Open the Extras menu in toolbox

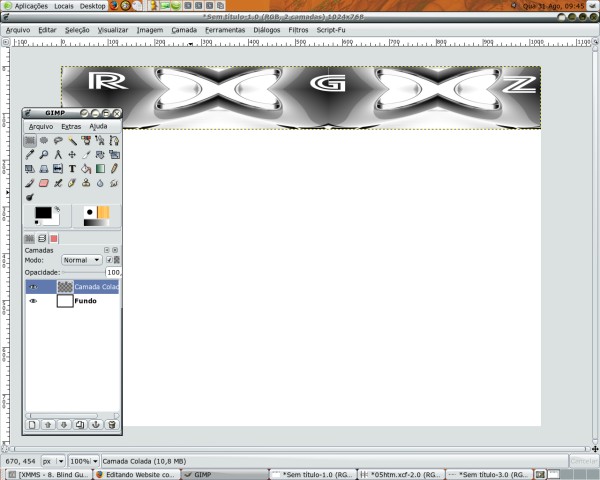[x=71, y=126]
